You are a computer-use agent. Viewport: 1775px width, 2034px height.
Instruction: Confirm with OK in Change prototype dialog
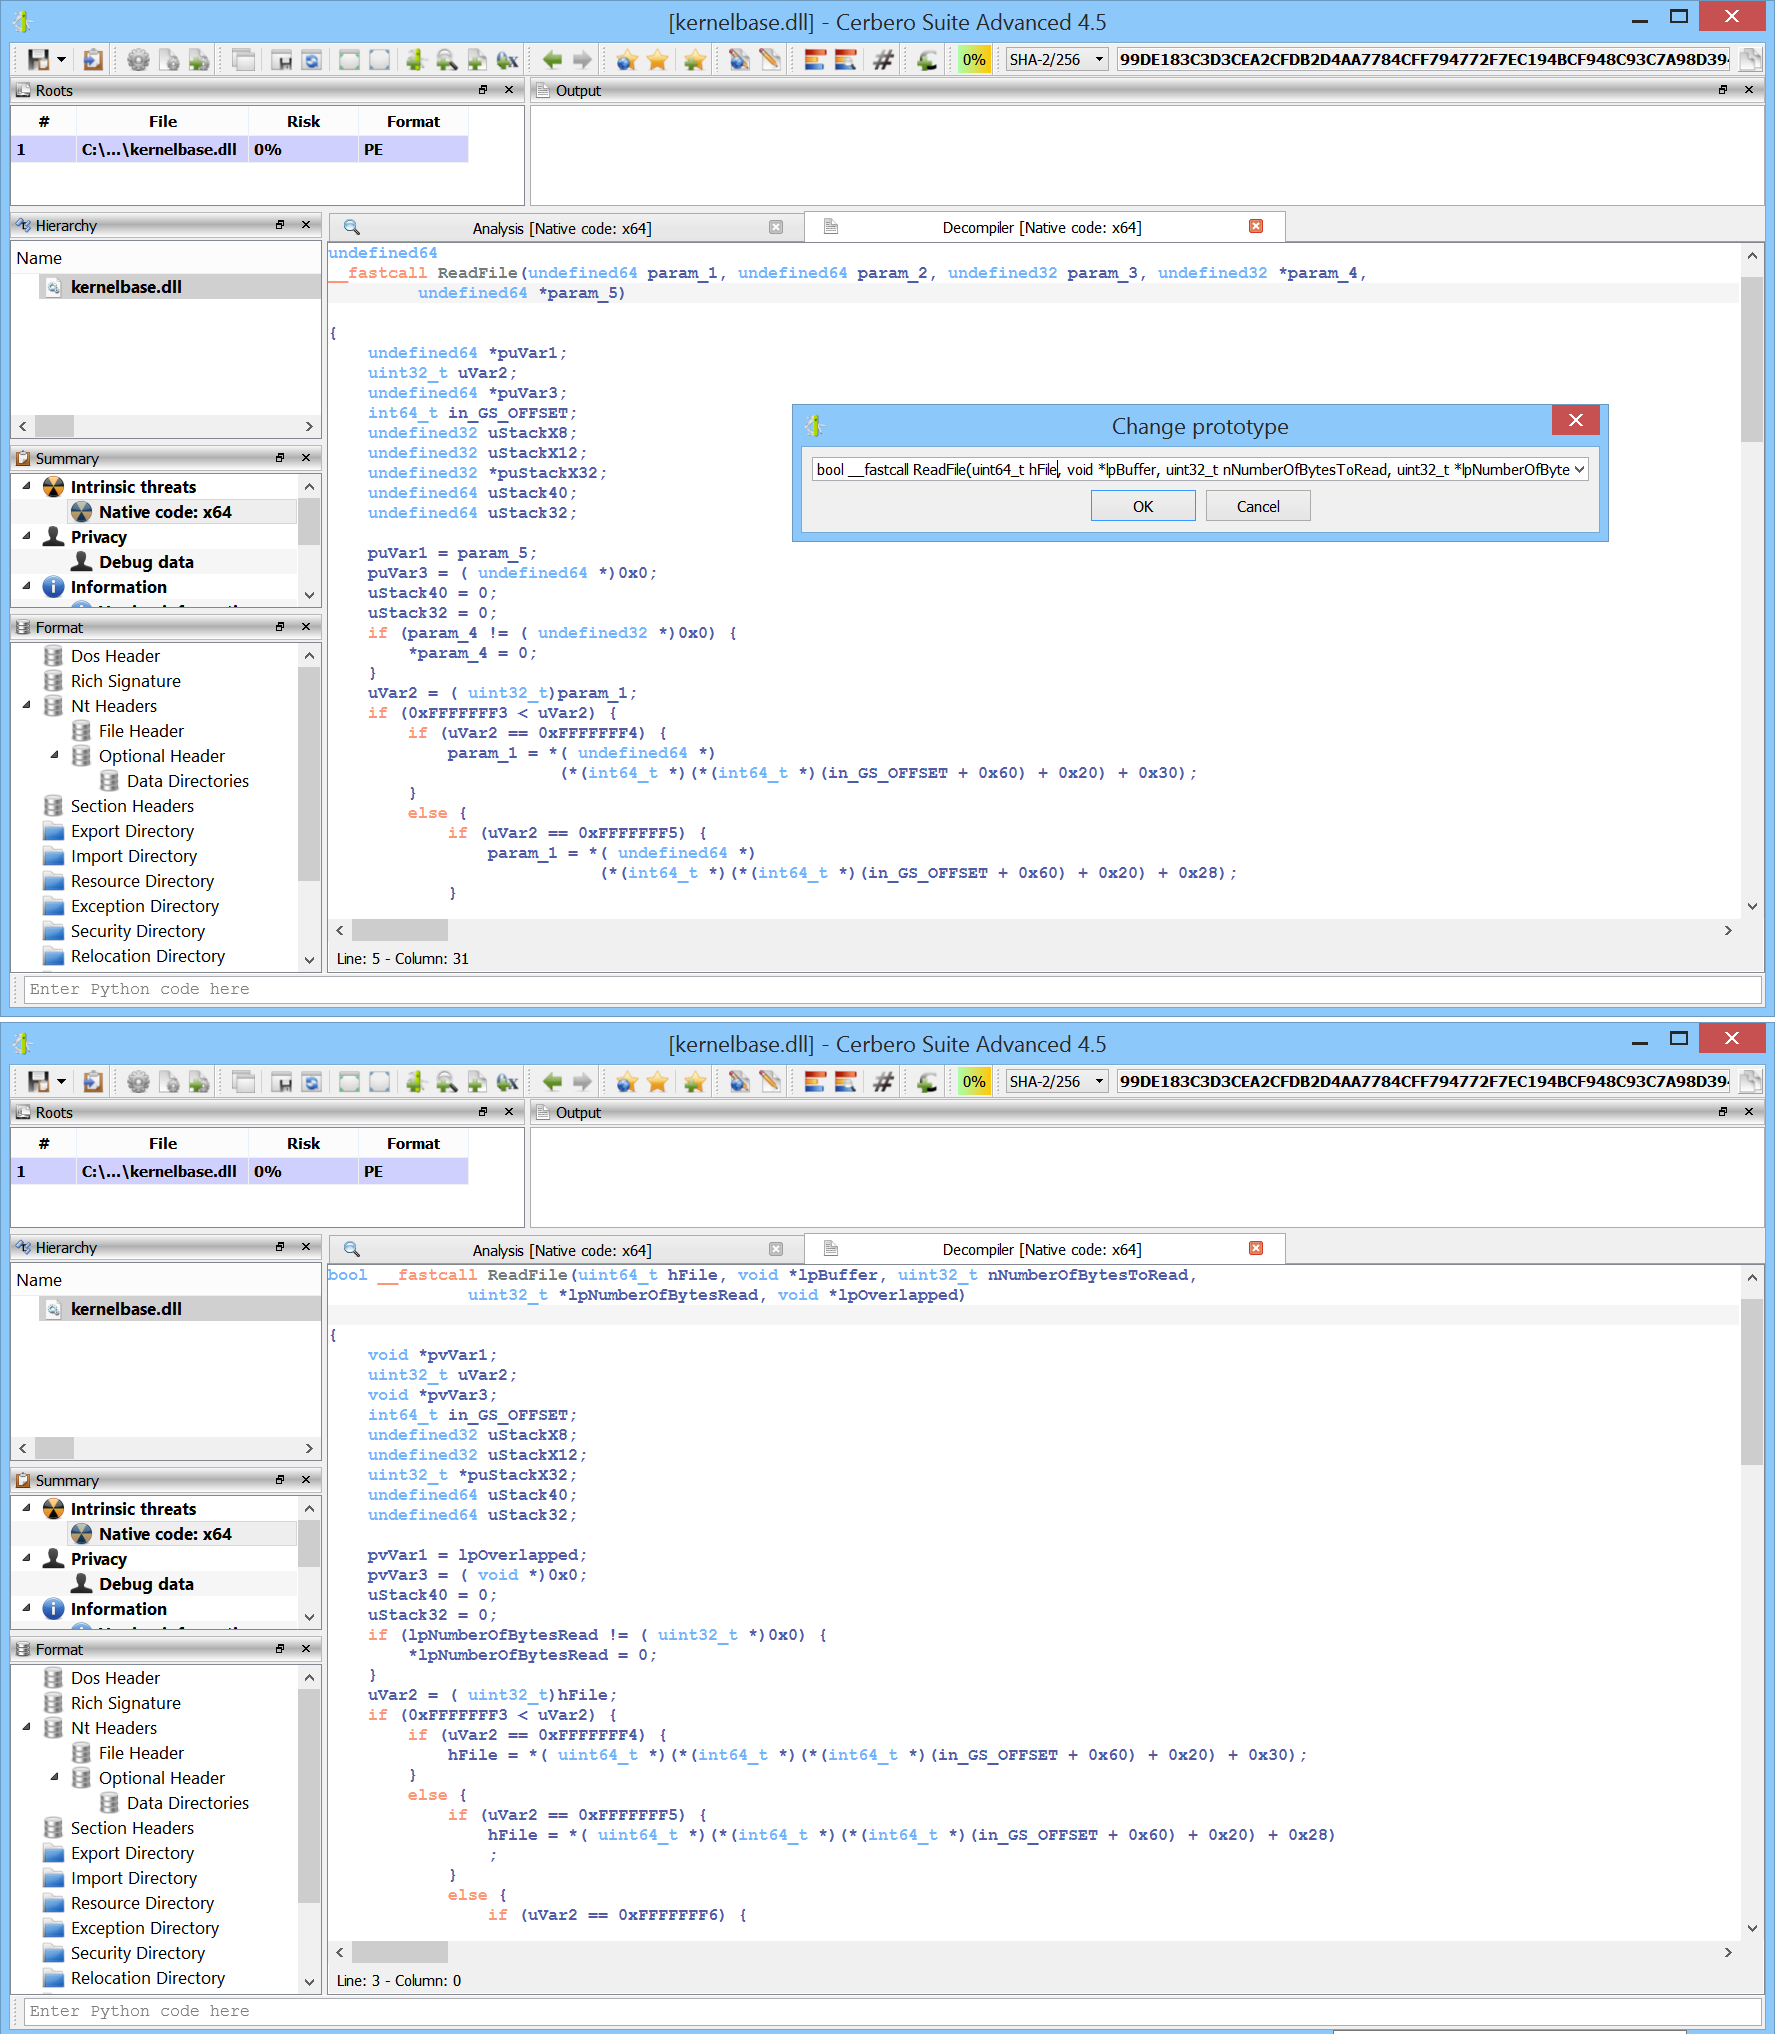click(1143, 506)
